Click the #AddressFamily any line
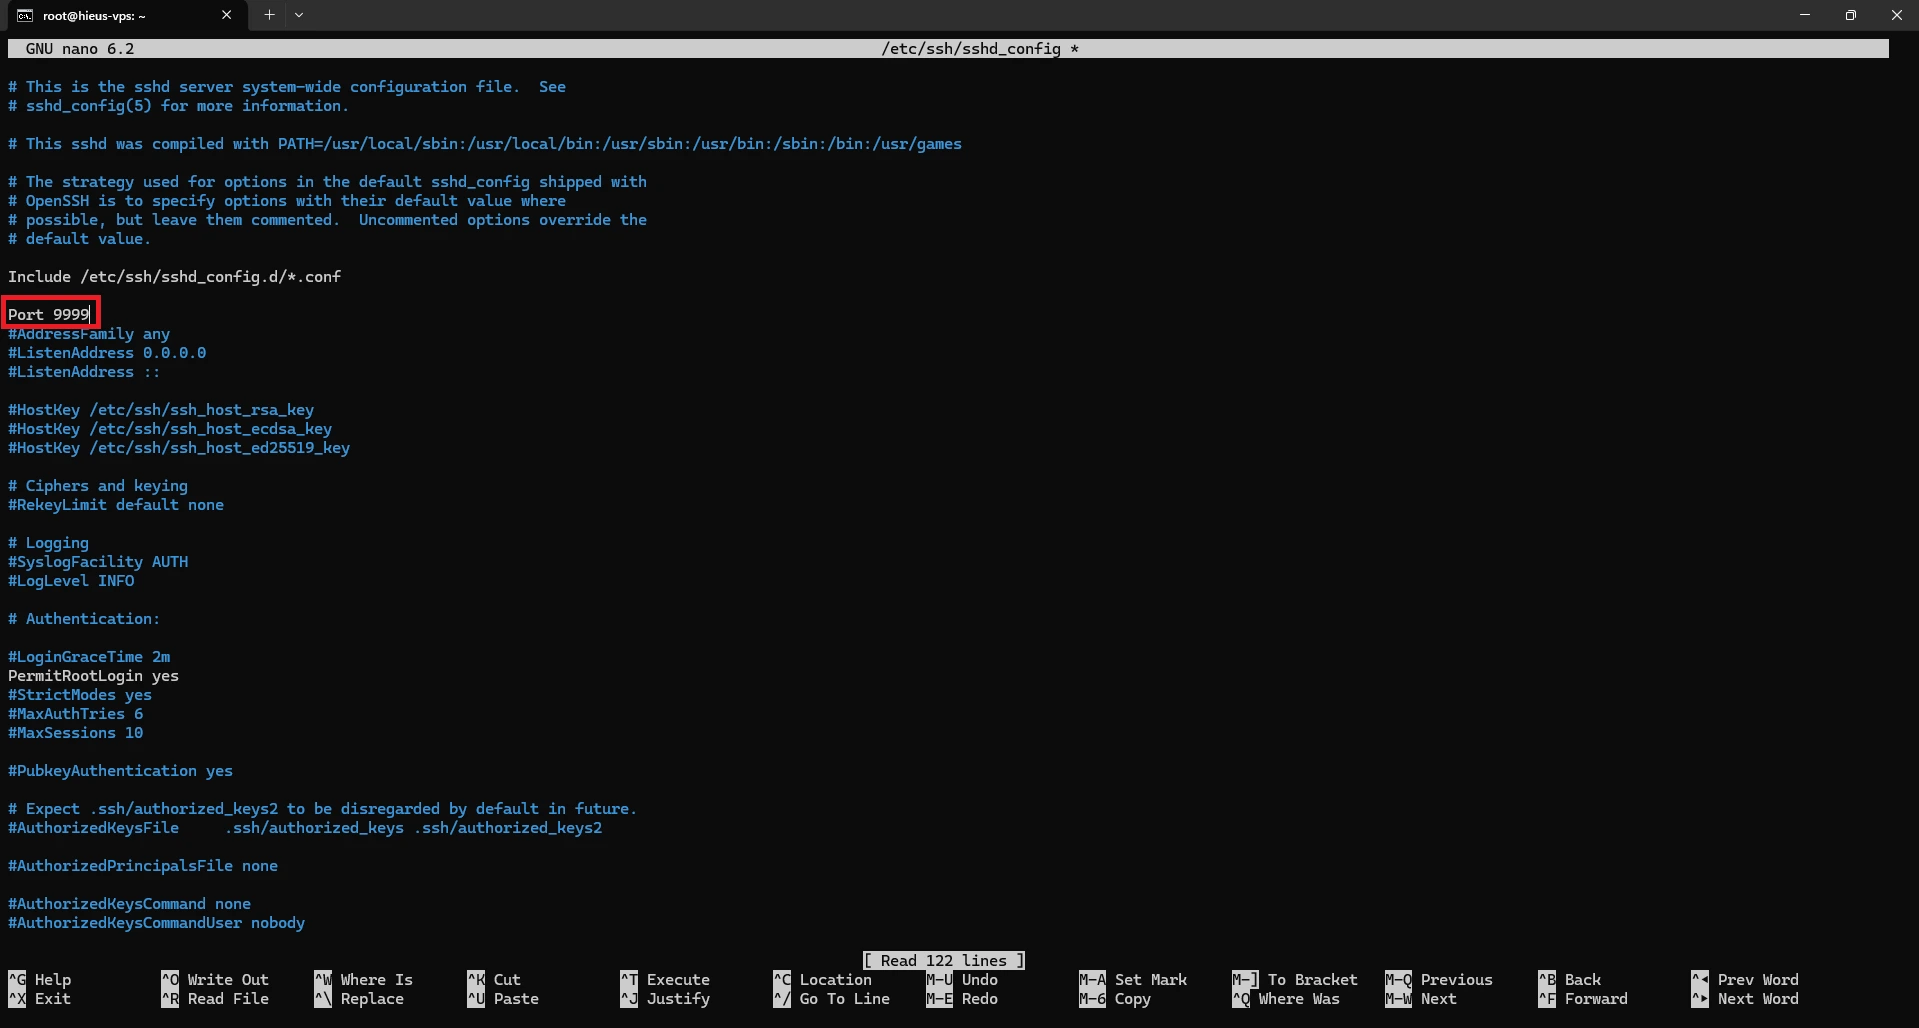This screenshot has height=1028, width=1919. [x=89, y=334]
